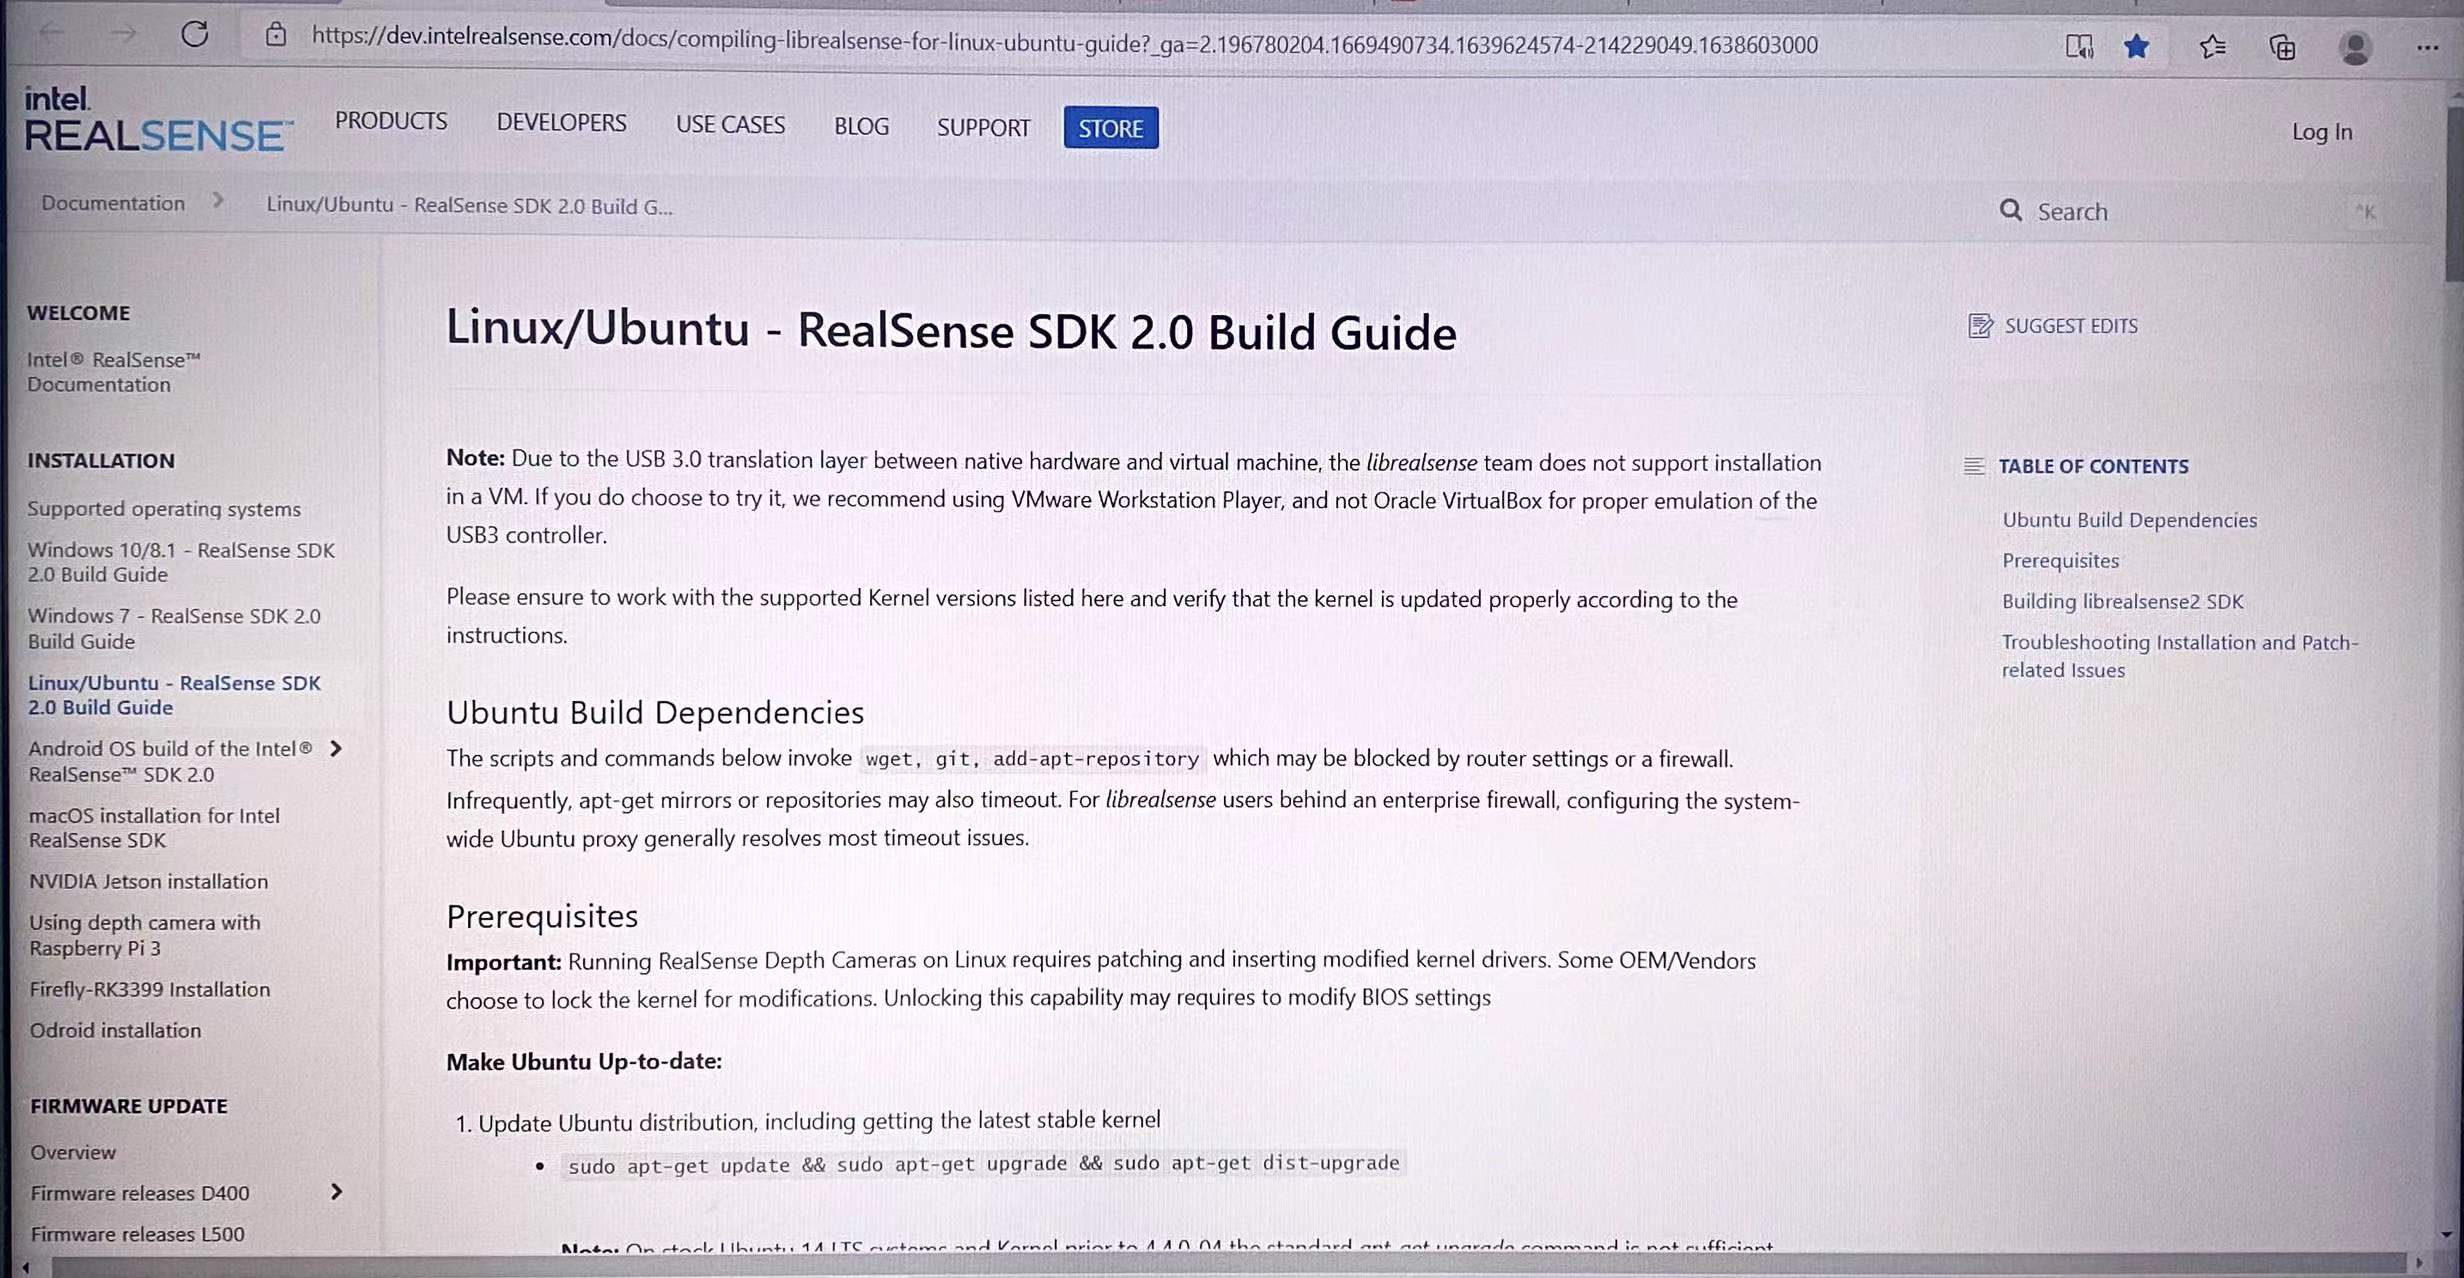Open browser Favorites list icon
The image size is (2464, 1278).
[x=2211, y=46]
